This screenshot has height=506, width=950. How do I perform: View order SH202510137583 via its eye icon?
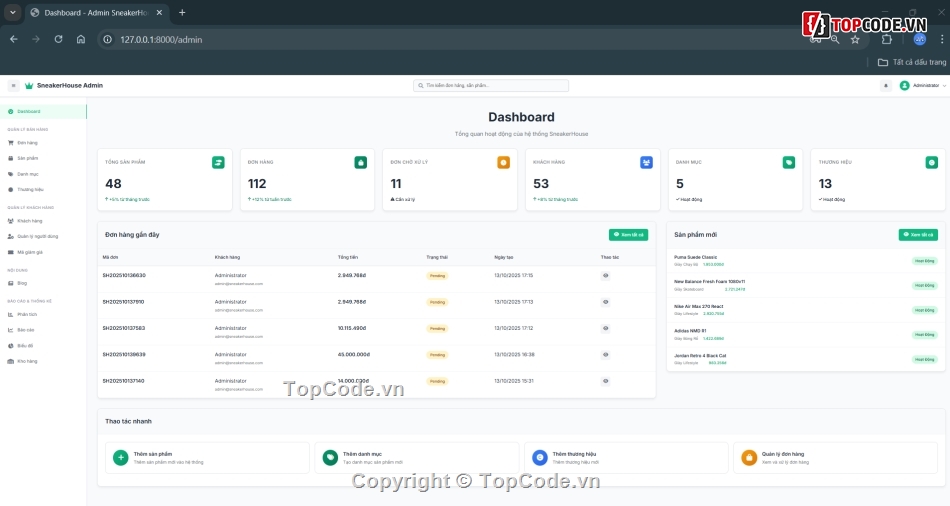click(x=605, y=328)
